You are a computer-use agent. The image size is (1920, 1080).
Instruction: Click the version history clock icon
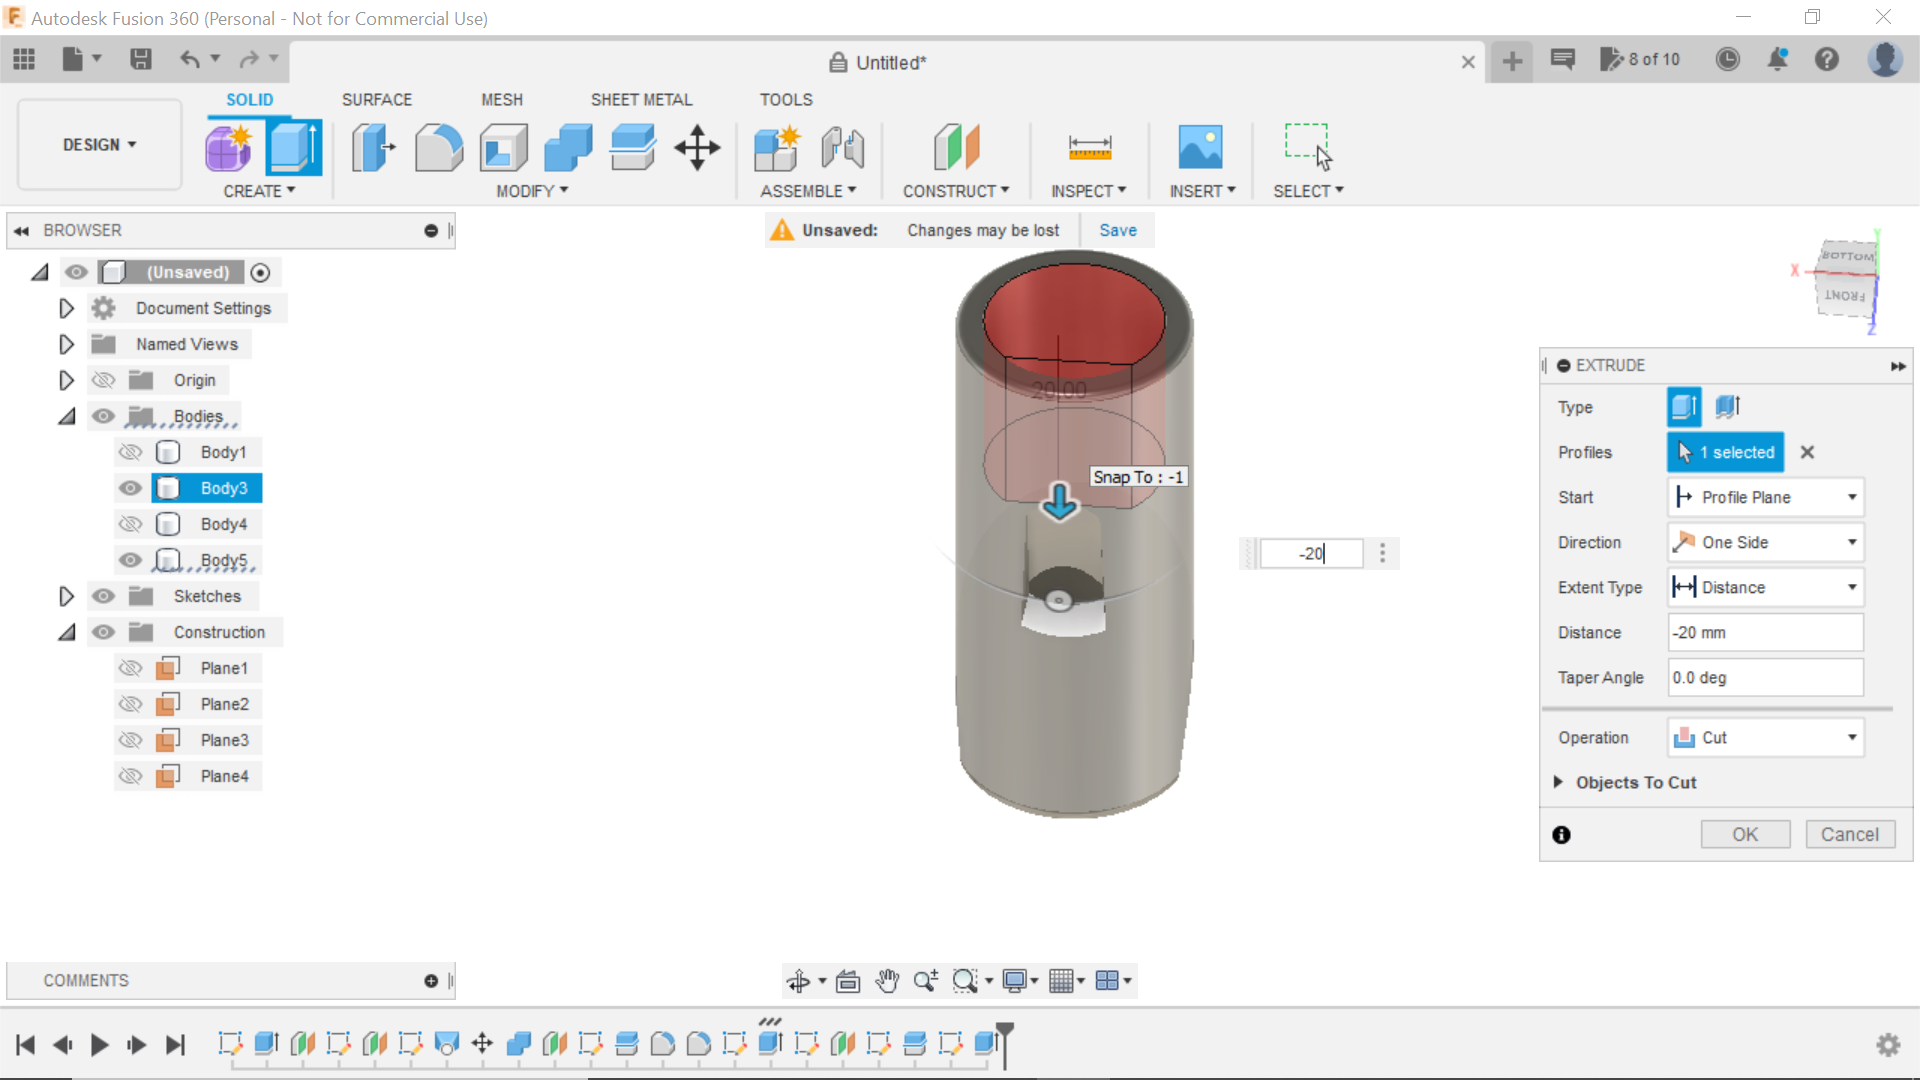pos(1728,60)
